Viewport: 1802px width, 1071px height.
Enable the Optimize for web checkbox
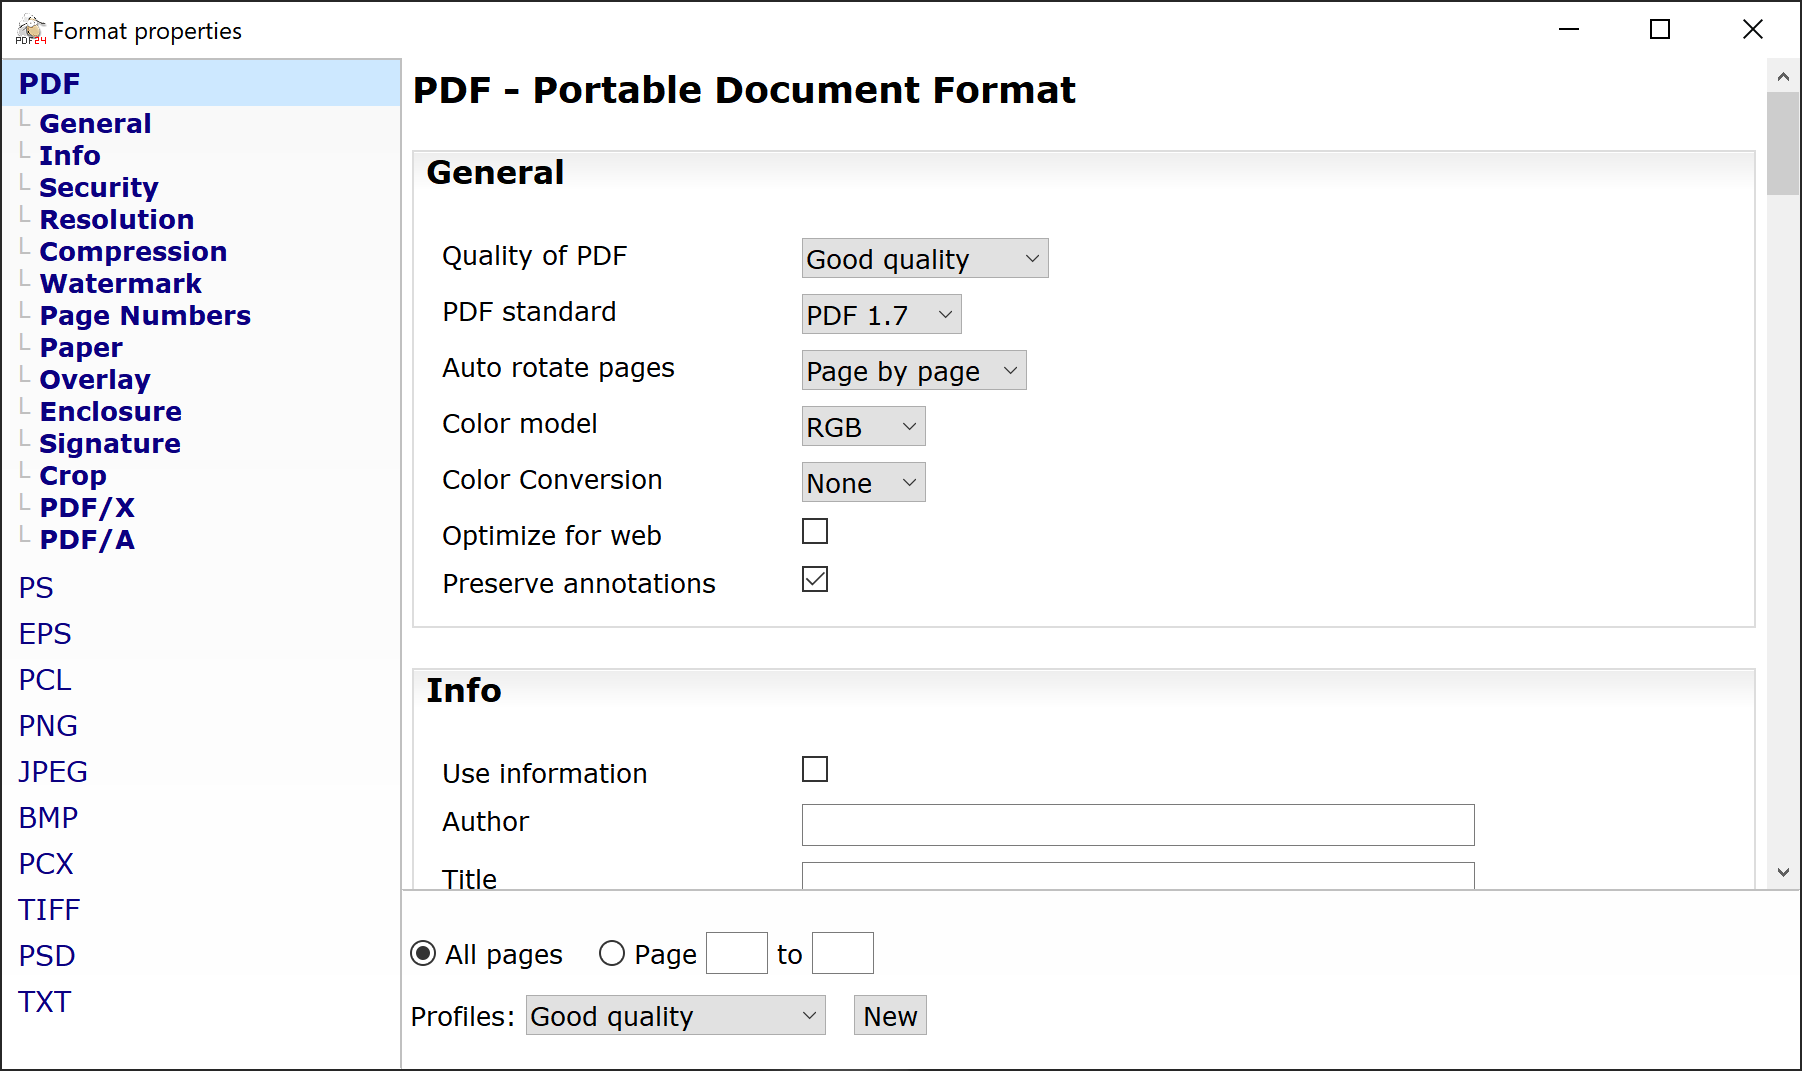815,531
